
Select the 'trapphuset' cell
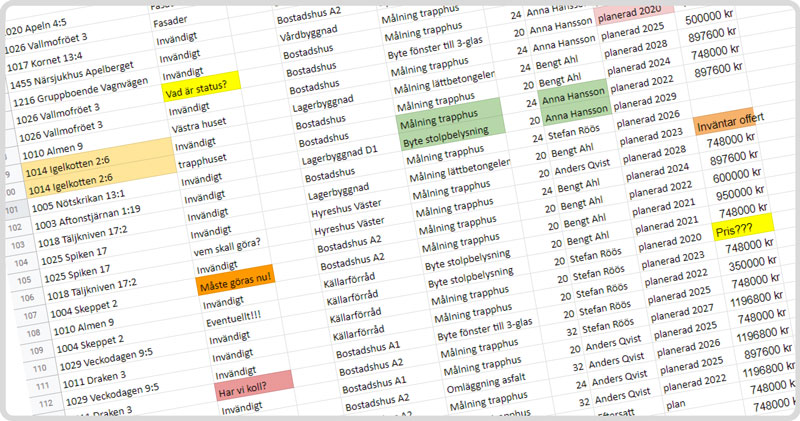(x=203, y=162)
